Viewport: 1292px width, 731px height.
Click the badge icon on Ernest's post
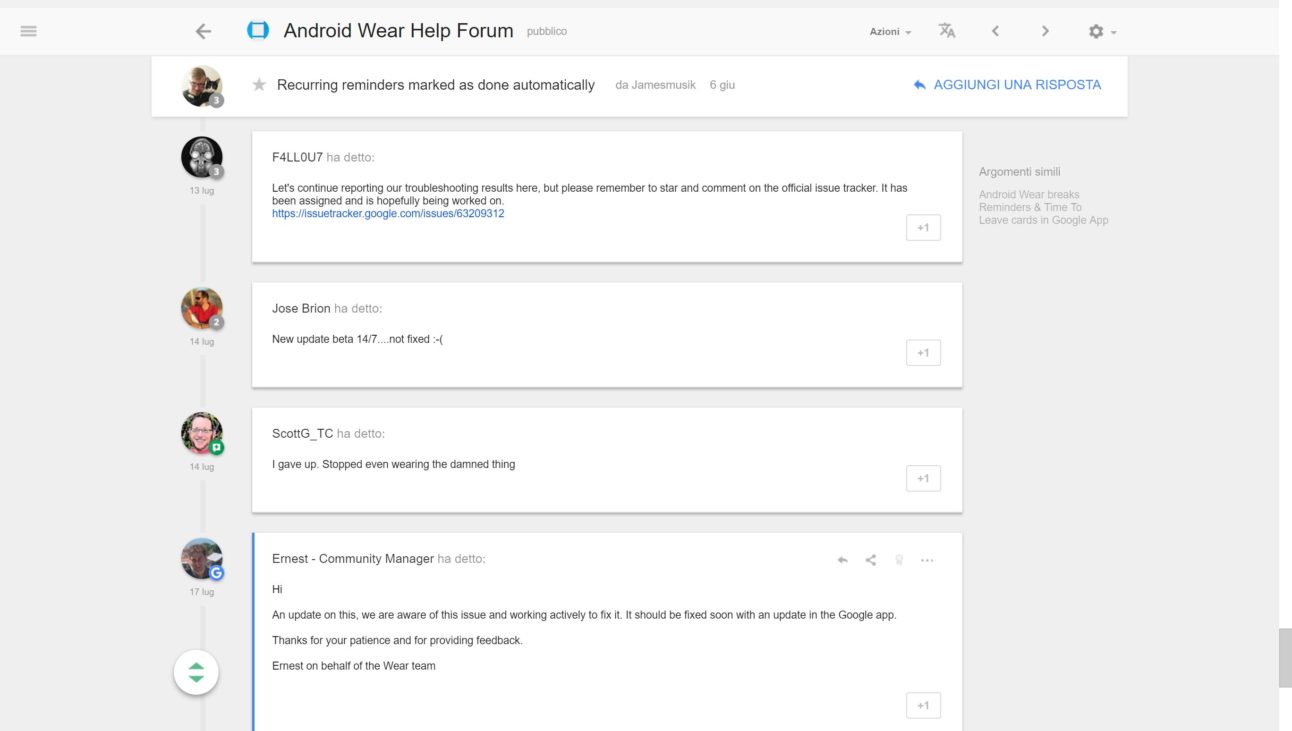pos(899,560)
